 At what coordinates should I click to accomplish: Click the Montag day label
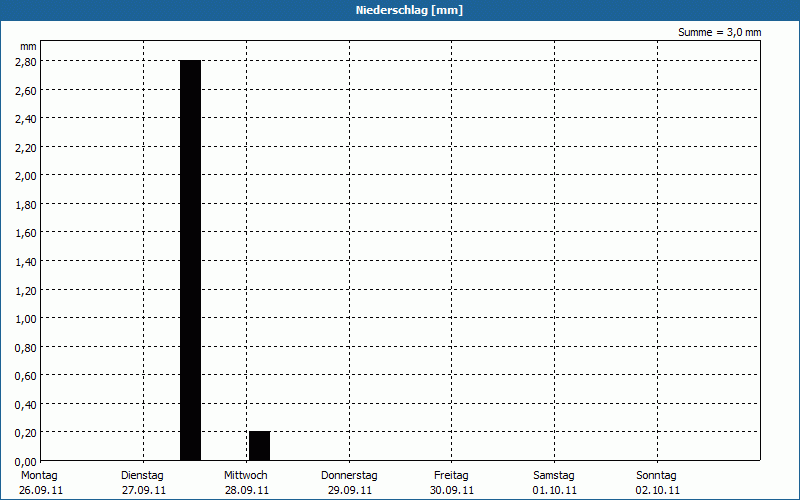[x=39, y=476]
